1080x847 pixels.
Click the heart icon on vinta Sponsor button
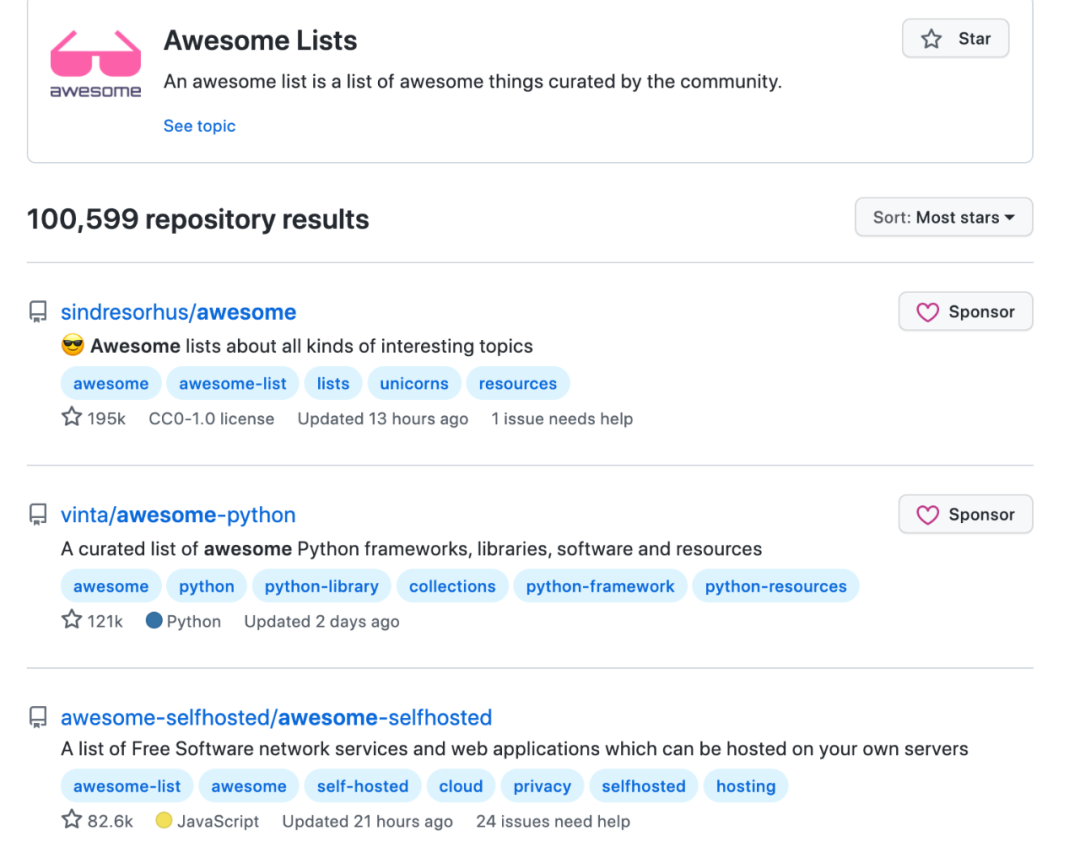[927, 514]
